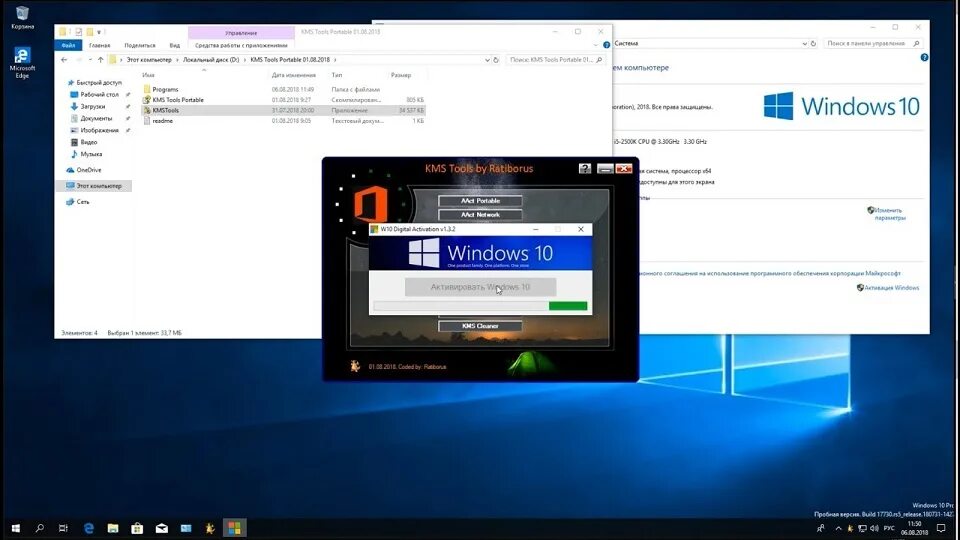
Task: Click the Explorer search field
Action: 556,60
